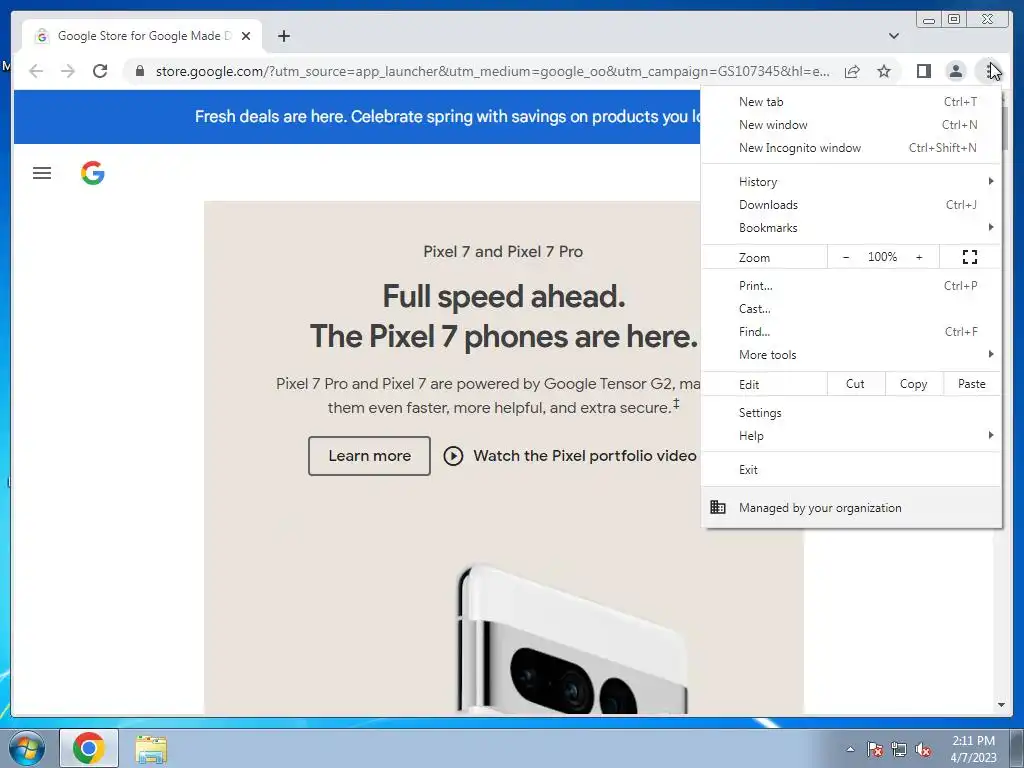View site information via the lock icon
Image resolution: width=1024 pixels, height=768 pixels.
click(140, 71)
